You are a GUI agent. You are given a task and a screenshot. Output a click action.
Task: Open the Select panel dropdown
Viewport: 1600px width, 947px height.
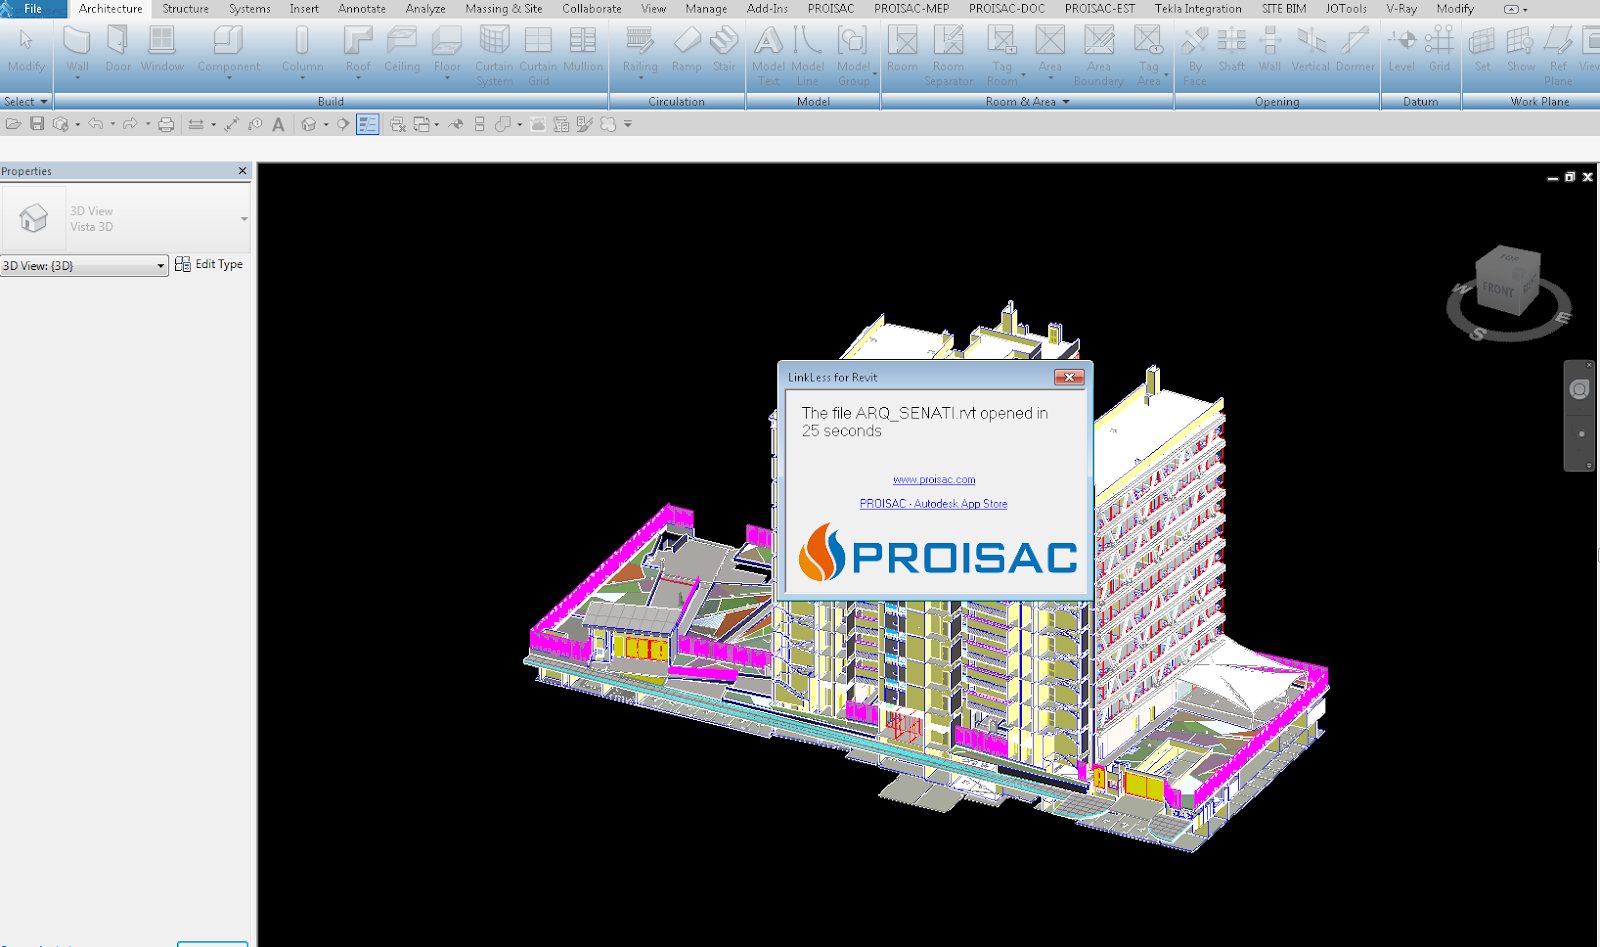pos(26,101)
